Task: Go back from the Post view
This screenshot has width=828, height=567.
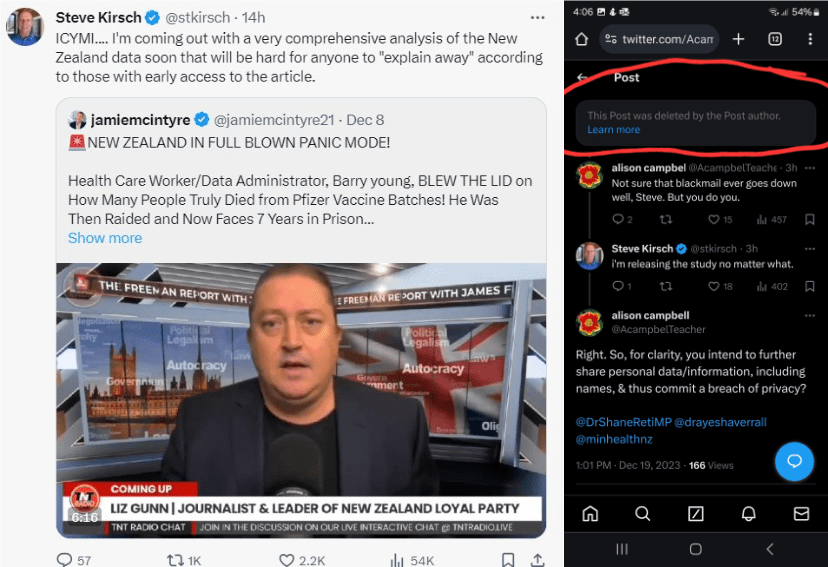Action: coord(582,77)
